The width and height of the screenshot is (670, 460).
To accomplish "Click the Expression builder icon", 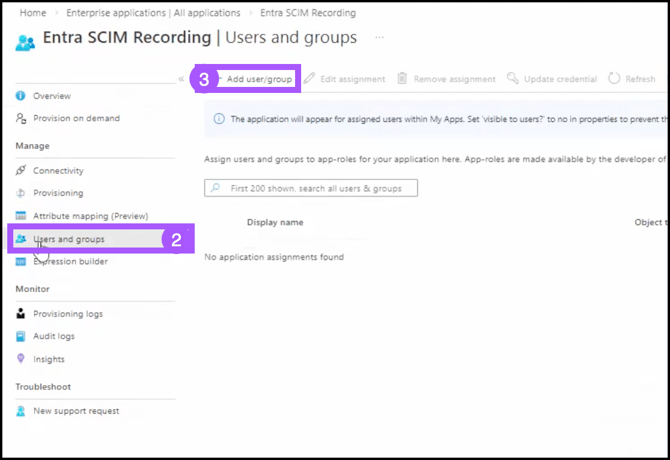I will (21, 262).
